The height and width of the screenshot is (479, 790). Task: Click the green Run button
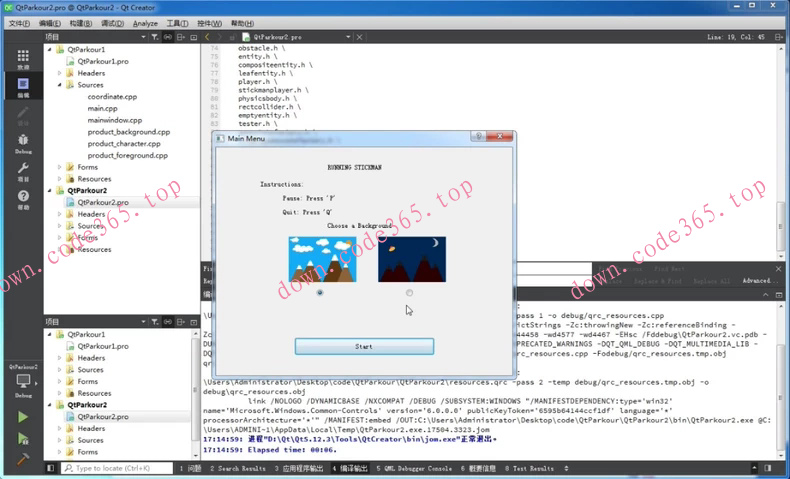click(23, 417)
